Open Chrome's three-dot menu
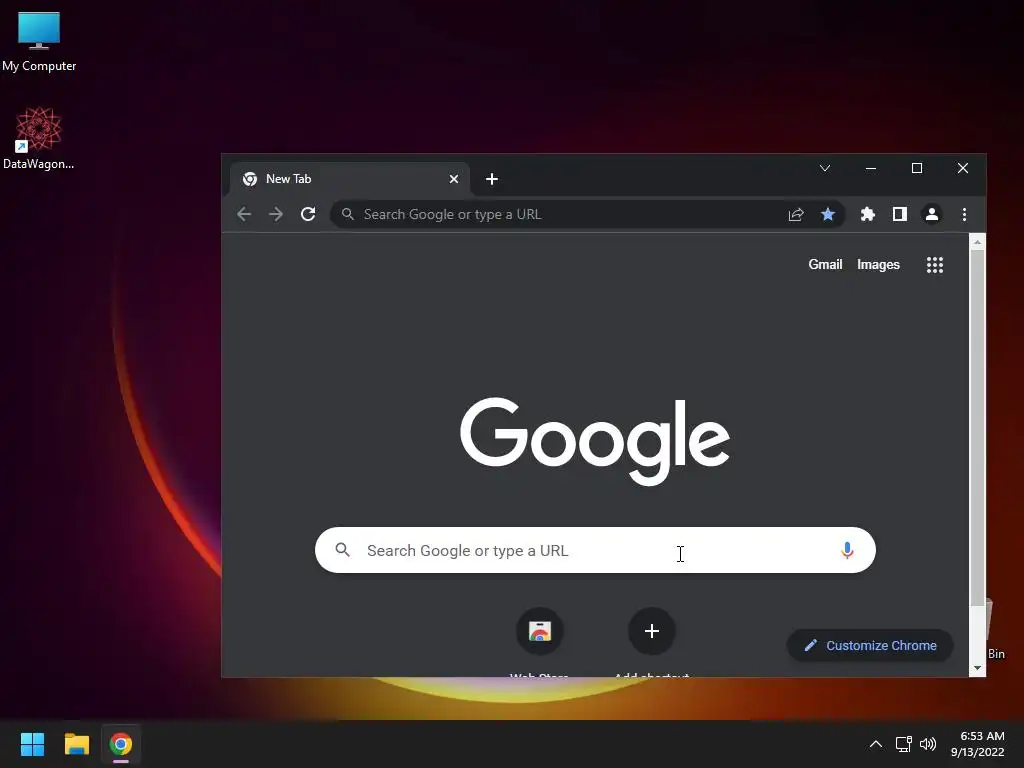Viewport: 1024px width, 768px height. coord(964,214)
